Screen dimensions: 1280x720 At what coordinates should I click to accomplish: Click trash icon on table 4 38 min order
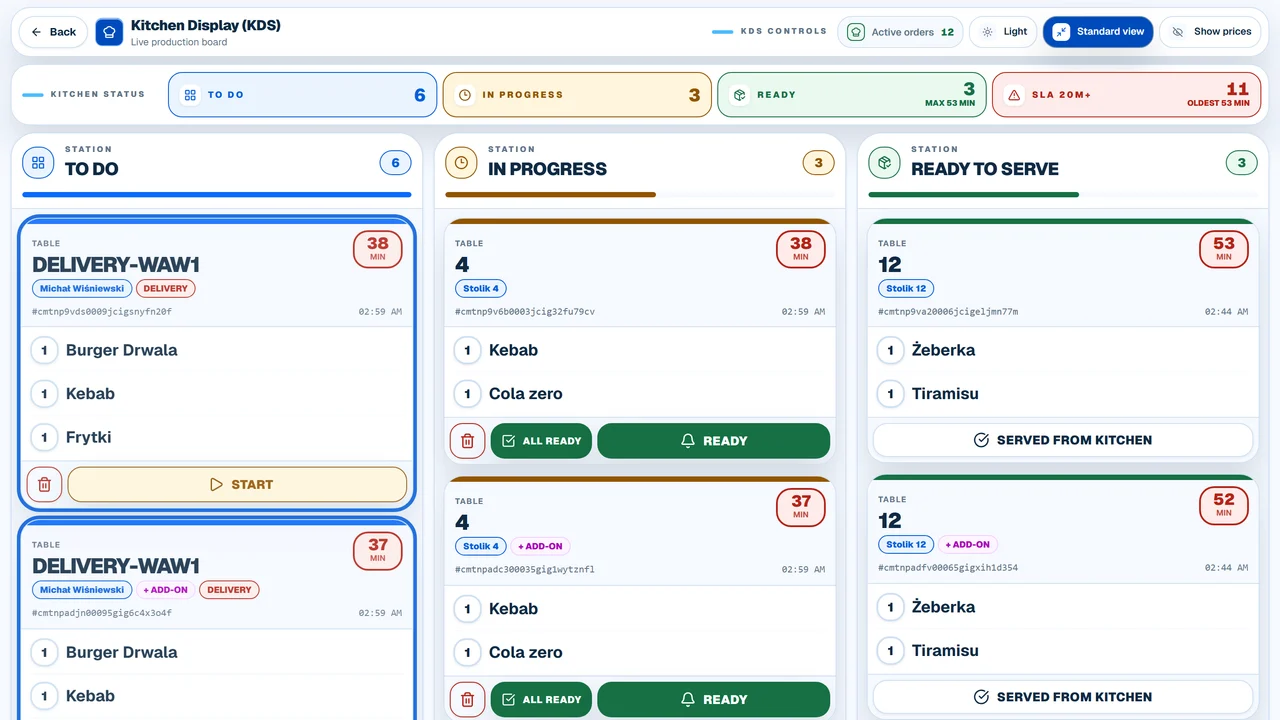point(467,440)
